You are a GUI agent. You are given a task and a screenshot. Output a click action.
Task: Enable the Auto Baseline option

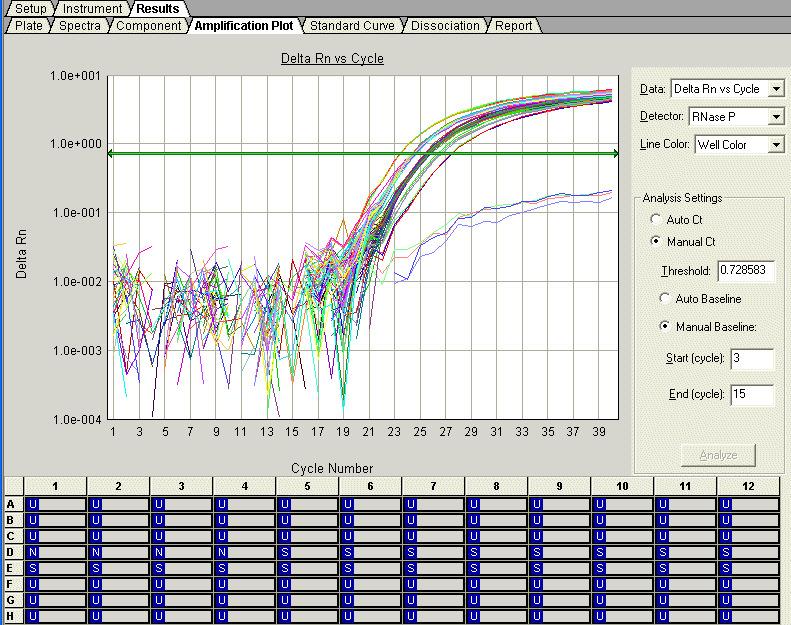click(665, 298)
